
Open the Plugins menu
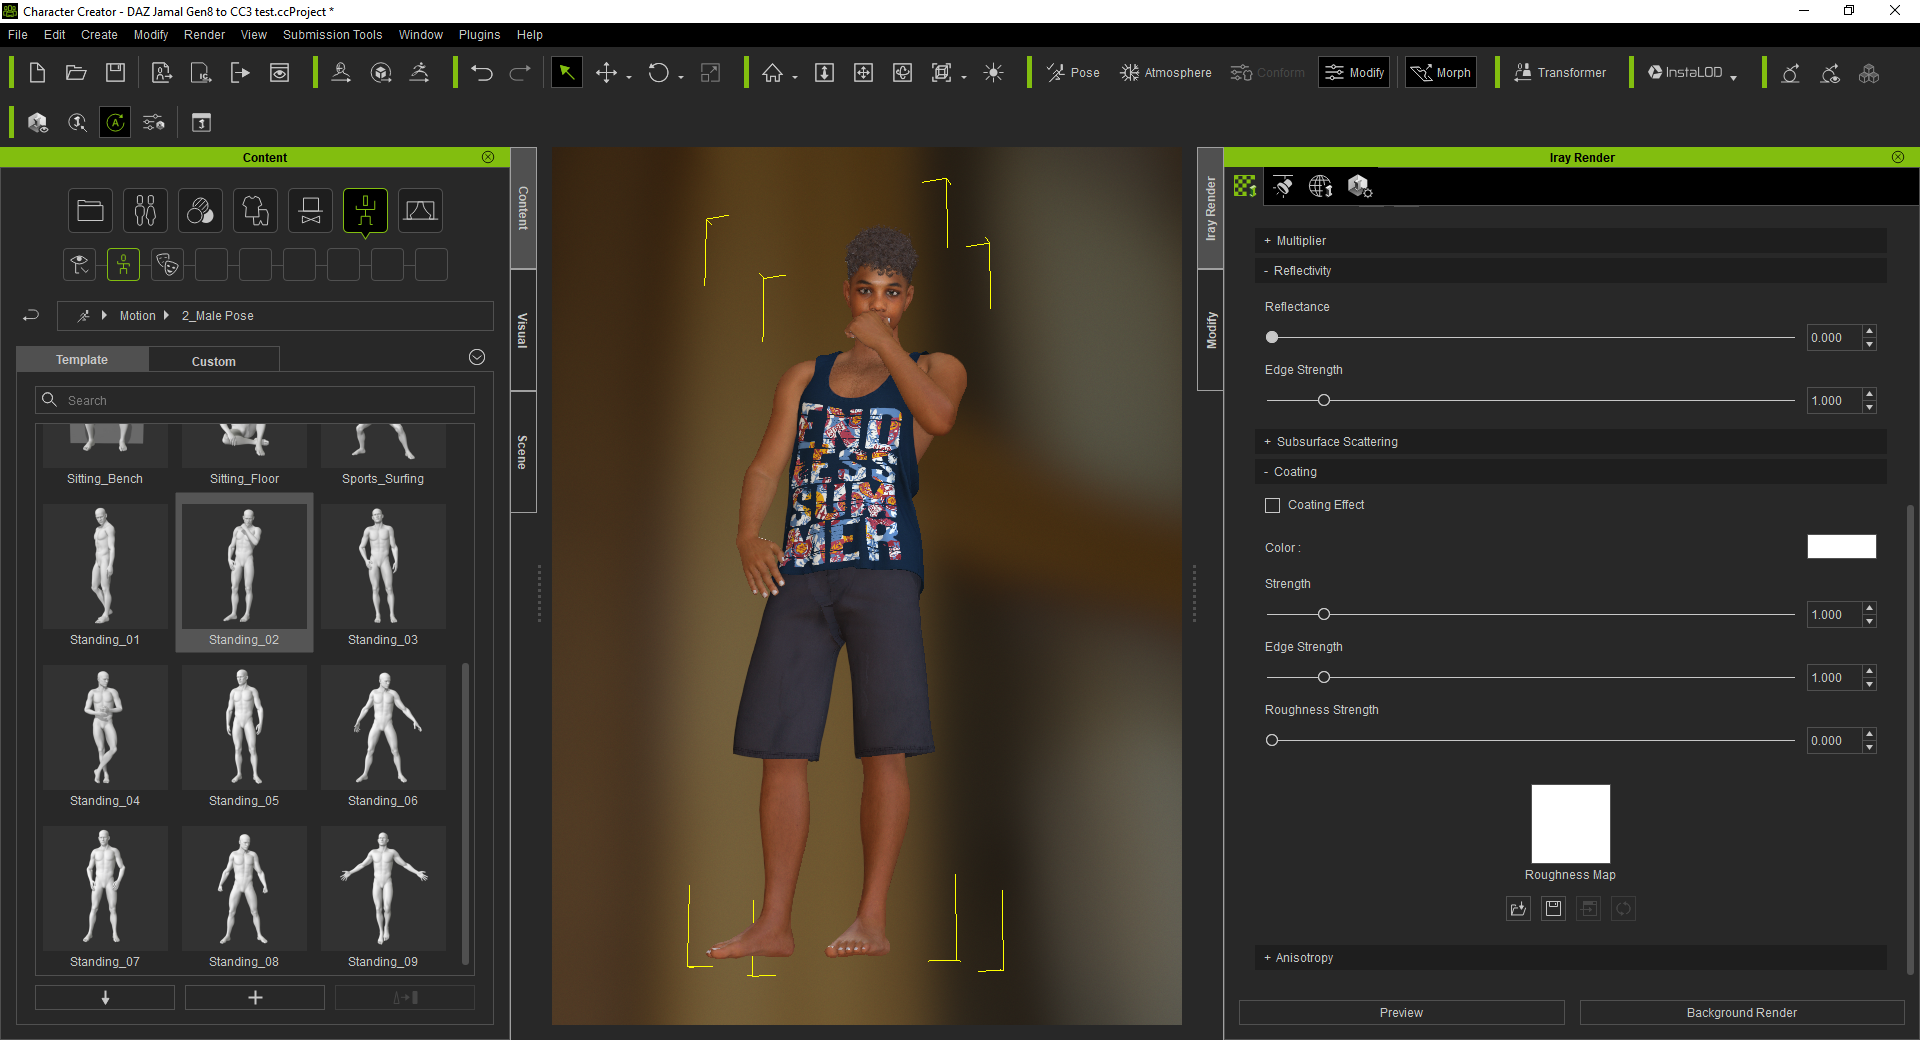(480, 34)
